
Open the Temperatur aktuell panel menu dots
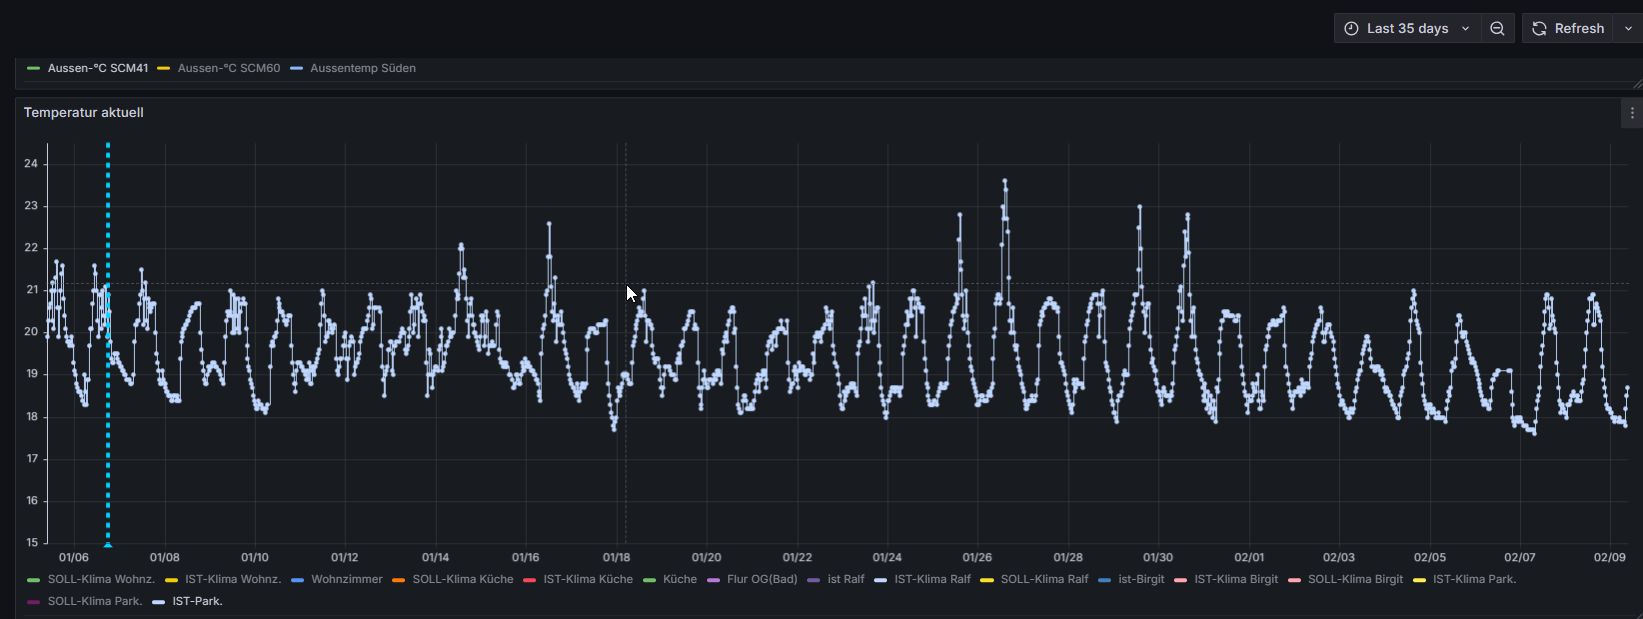(1632, 113)
